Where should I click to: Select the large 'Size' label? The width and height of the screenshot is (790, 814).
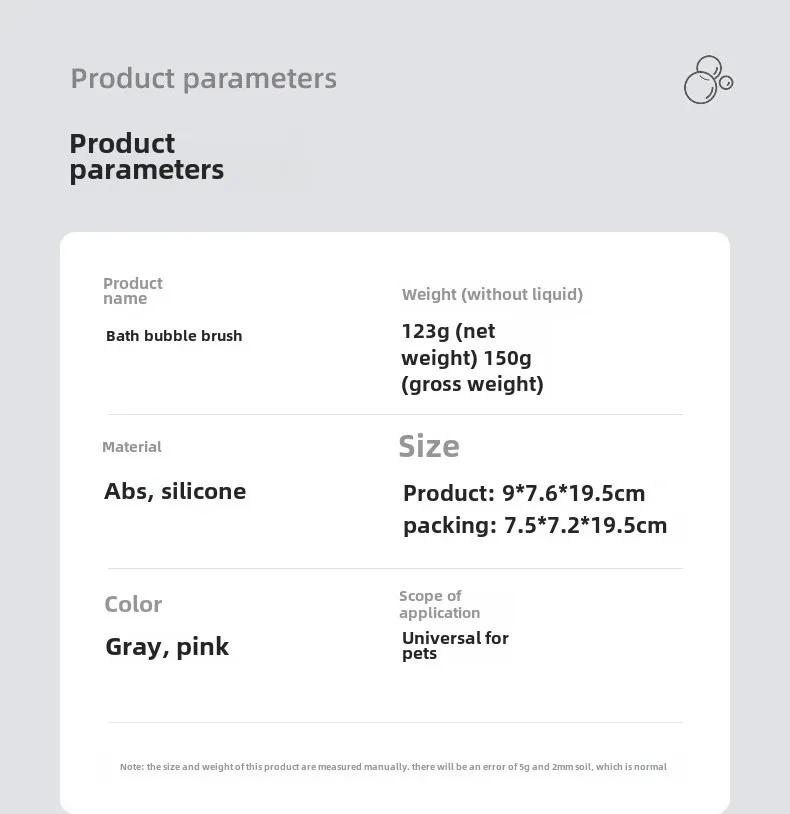tap(429, 446)
